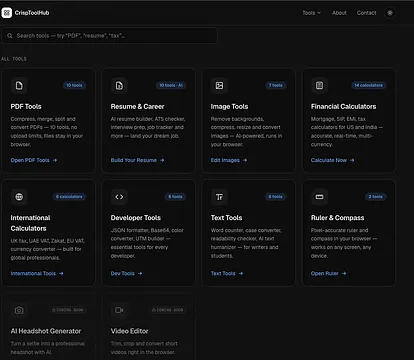414x360 pixels.
Task: Open the International Tools link
Action: click(37, 273)
